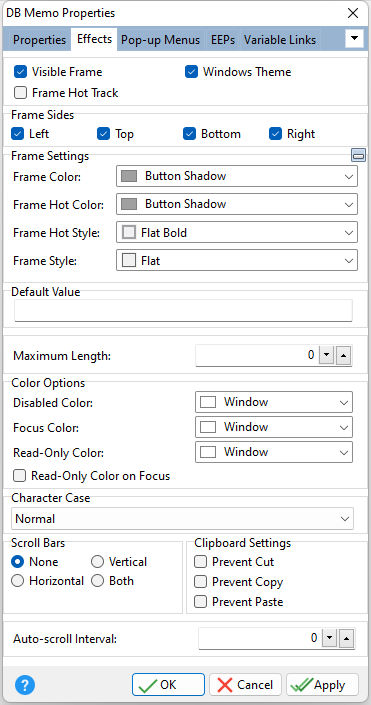The width and height of the screenshot is (371, 705).
Task: Click the Apply button
Action: (x=322, y=685)
